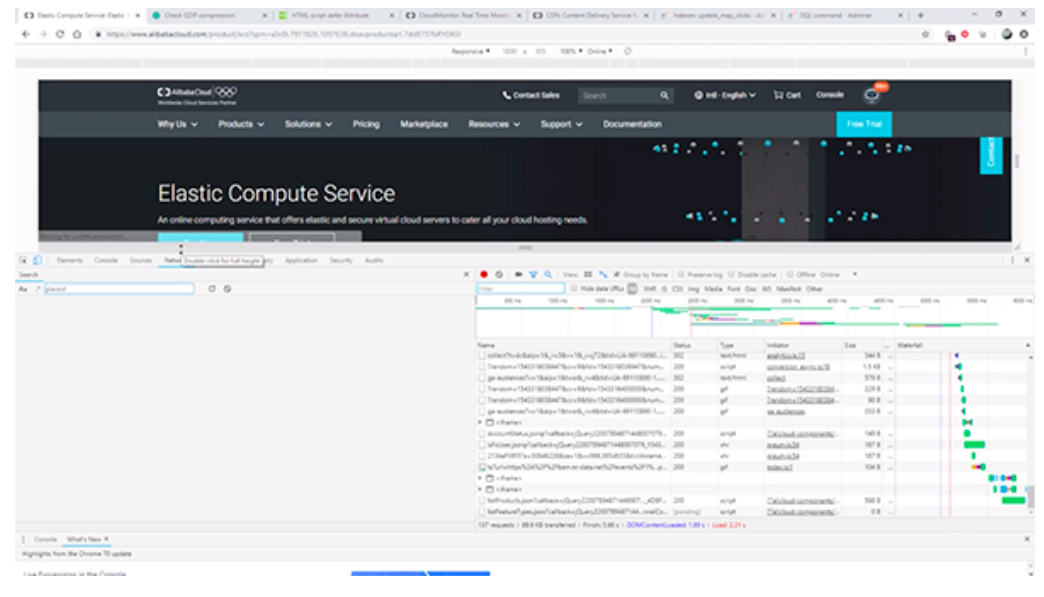Image resolution: width=1044 pixels, height=597 pixels.
Task: Click the red record network log button
Action: click(485, 274)
